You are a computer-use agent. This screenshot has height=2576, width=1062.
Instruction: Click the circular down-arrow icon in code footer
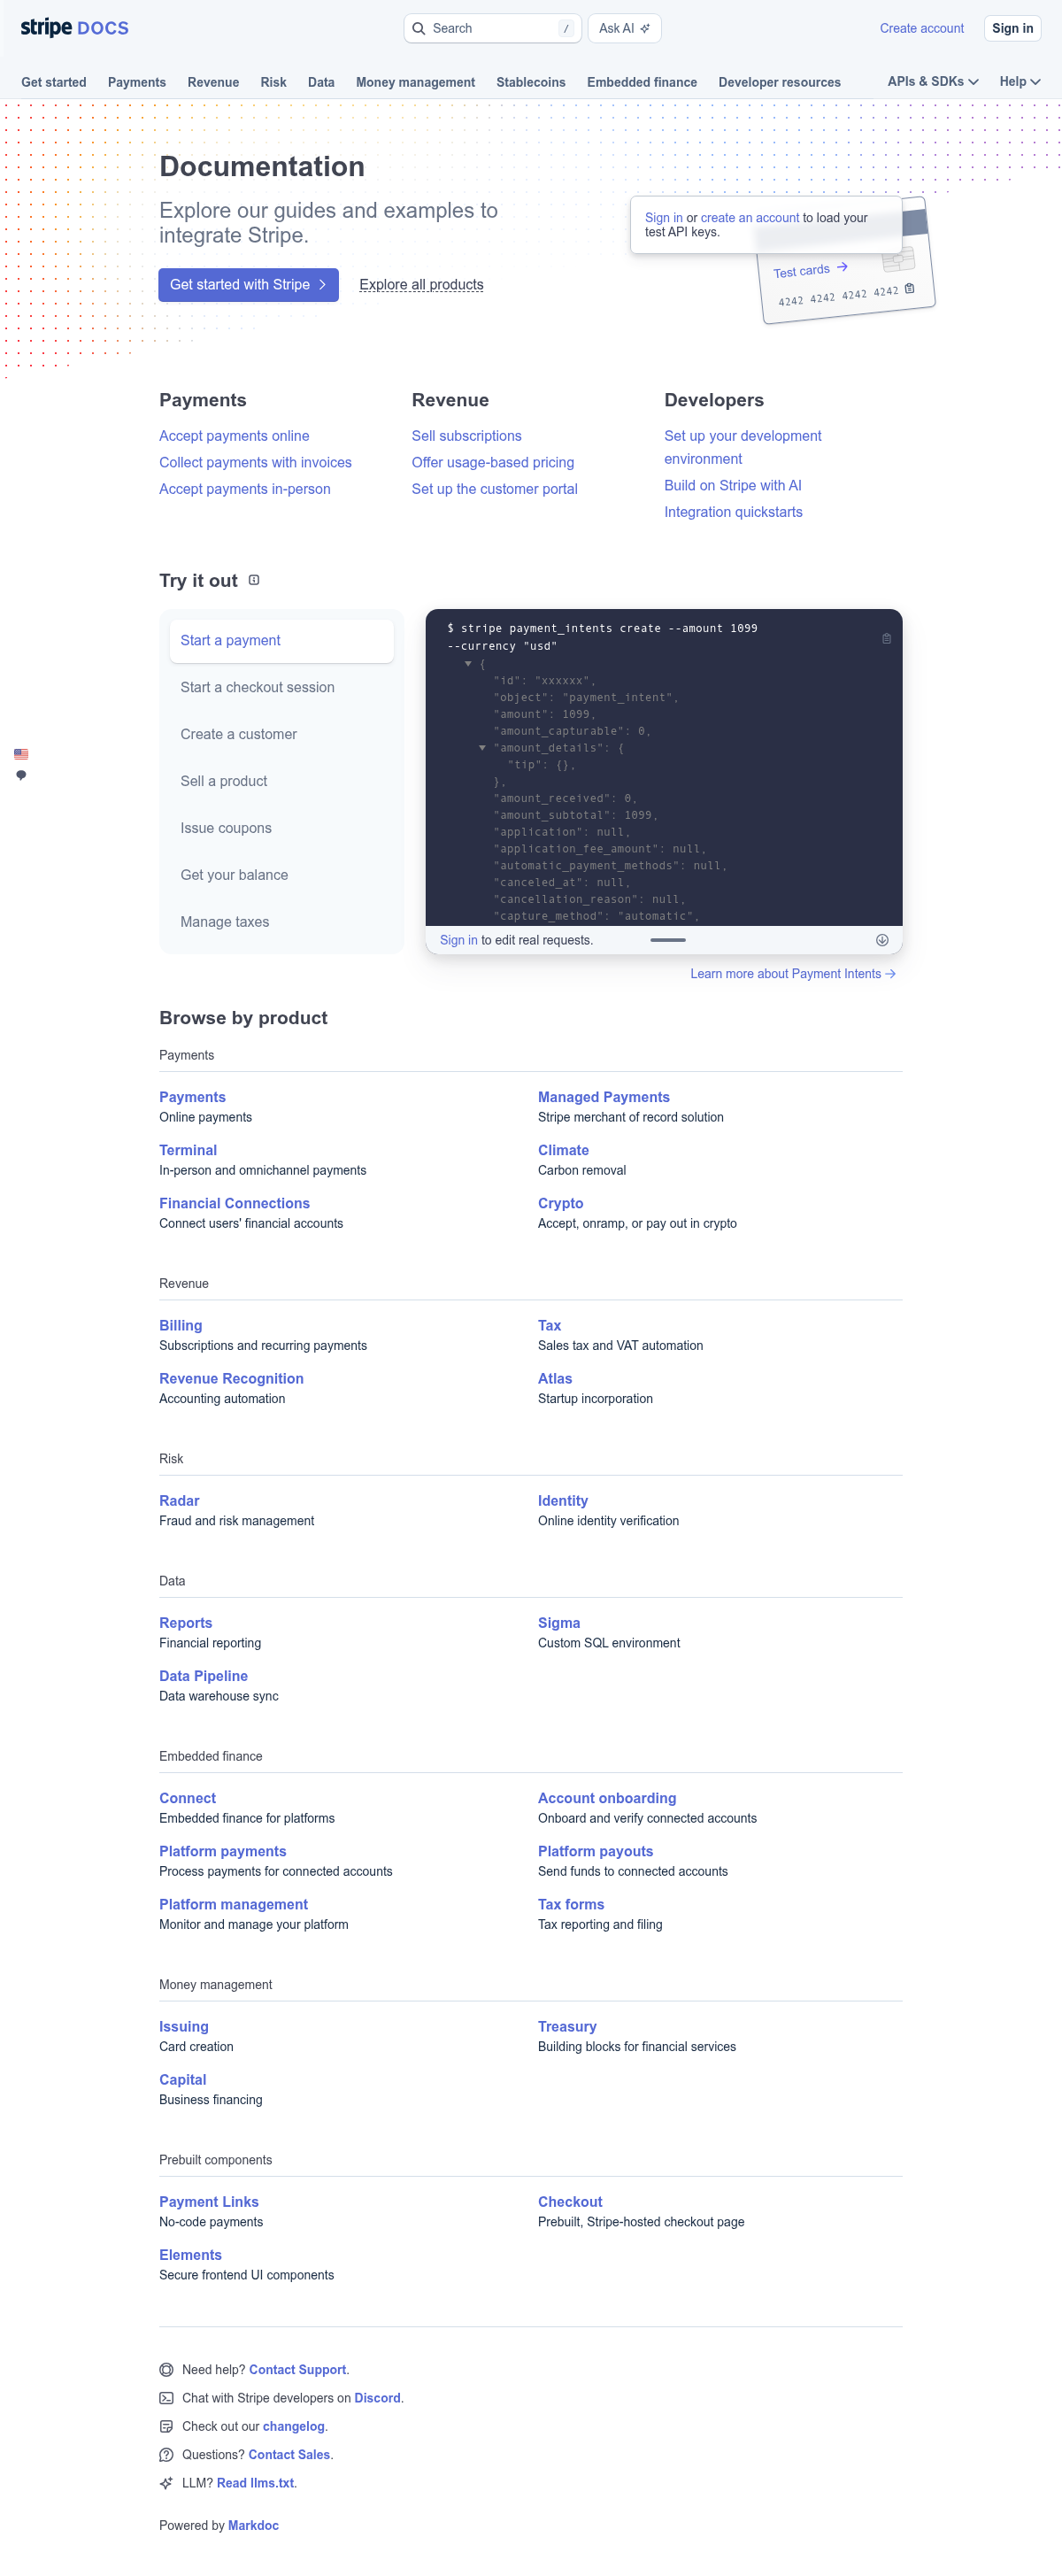(882, 940)
